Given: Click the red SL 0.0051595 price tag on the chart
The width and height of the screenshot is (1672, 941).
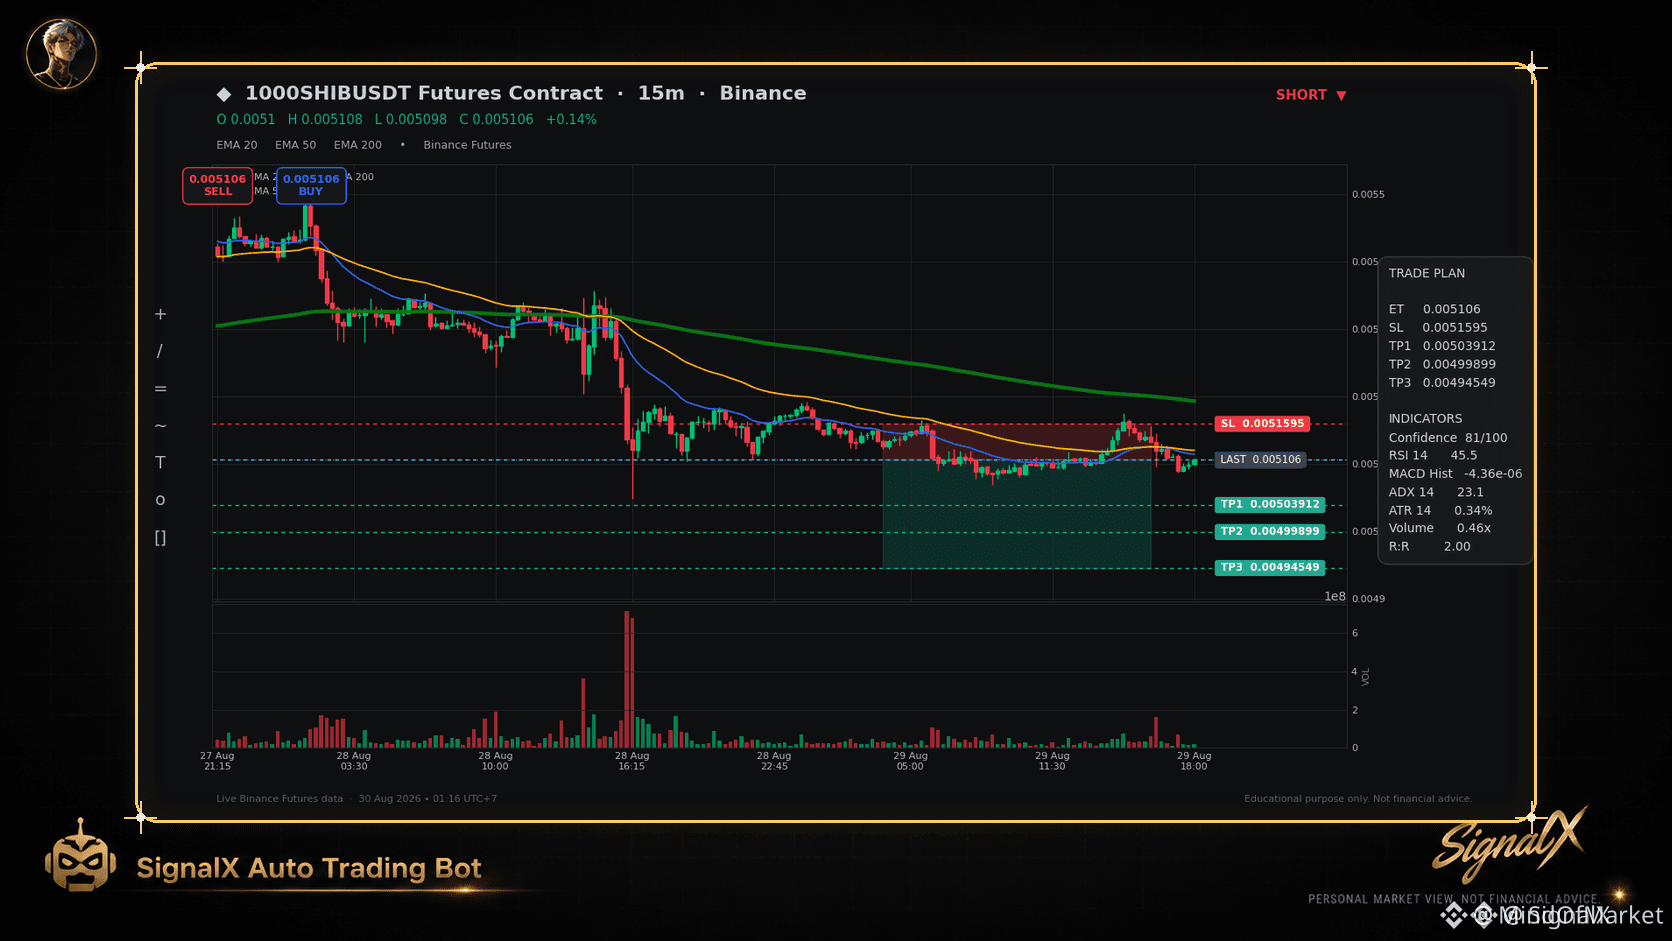Looking at the screenshot, I should pos(1262,424).
